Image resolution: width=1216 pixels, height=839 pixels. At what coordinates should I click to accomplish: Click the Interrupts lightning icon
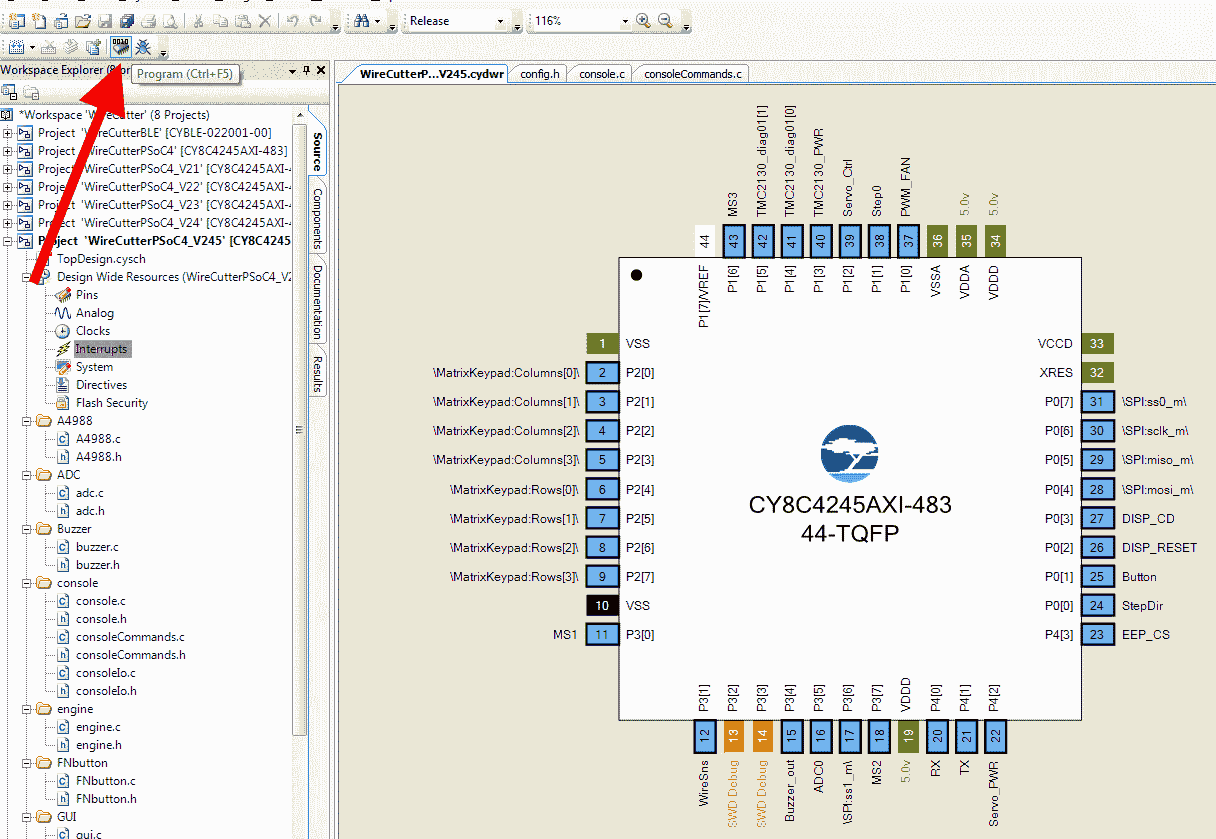point(63,349)
